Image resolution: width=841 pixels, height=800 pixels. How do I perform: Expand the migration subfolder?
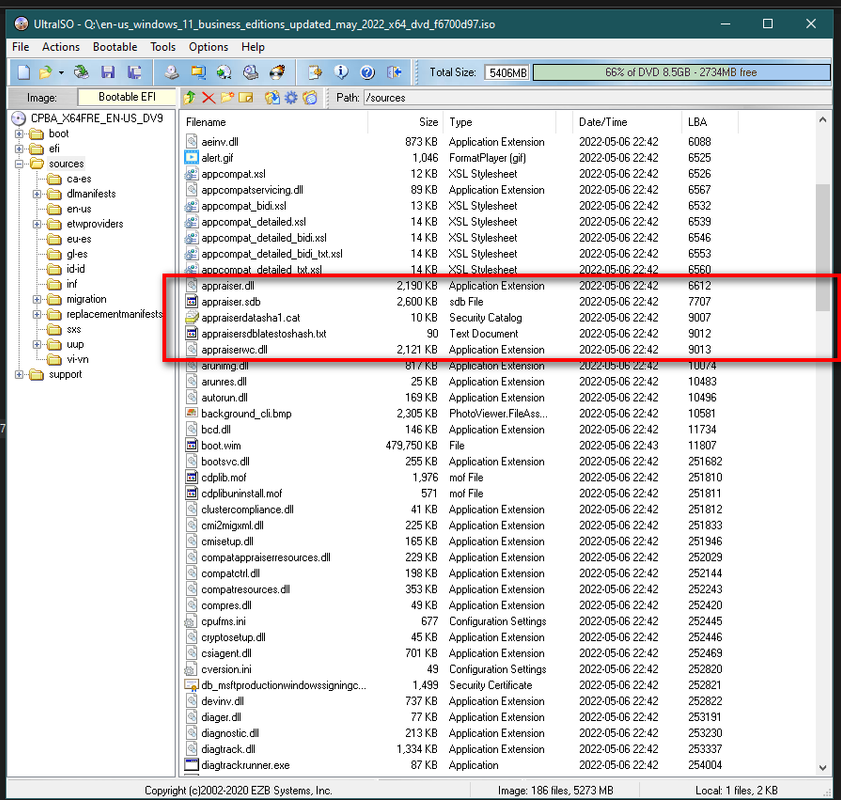[x=37, y=299]
